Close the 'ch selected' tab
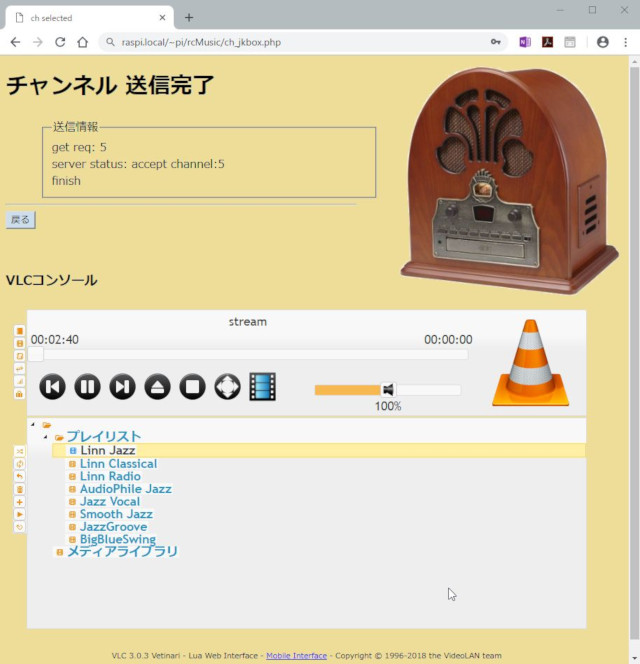 coord(162,18)
